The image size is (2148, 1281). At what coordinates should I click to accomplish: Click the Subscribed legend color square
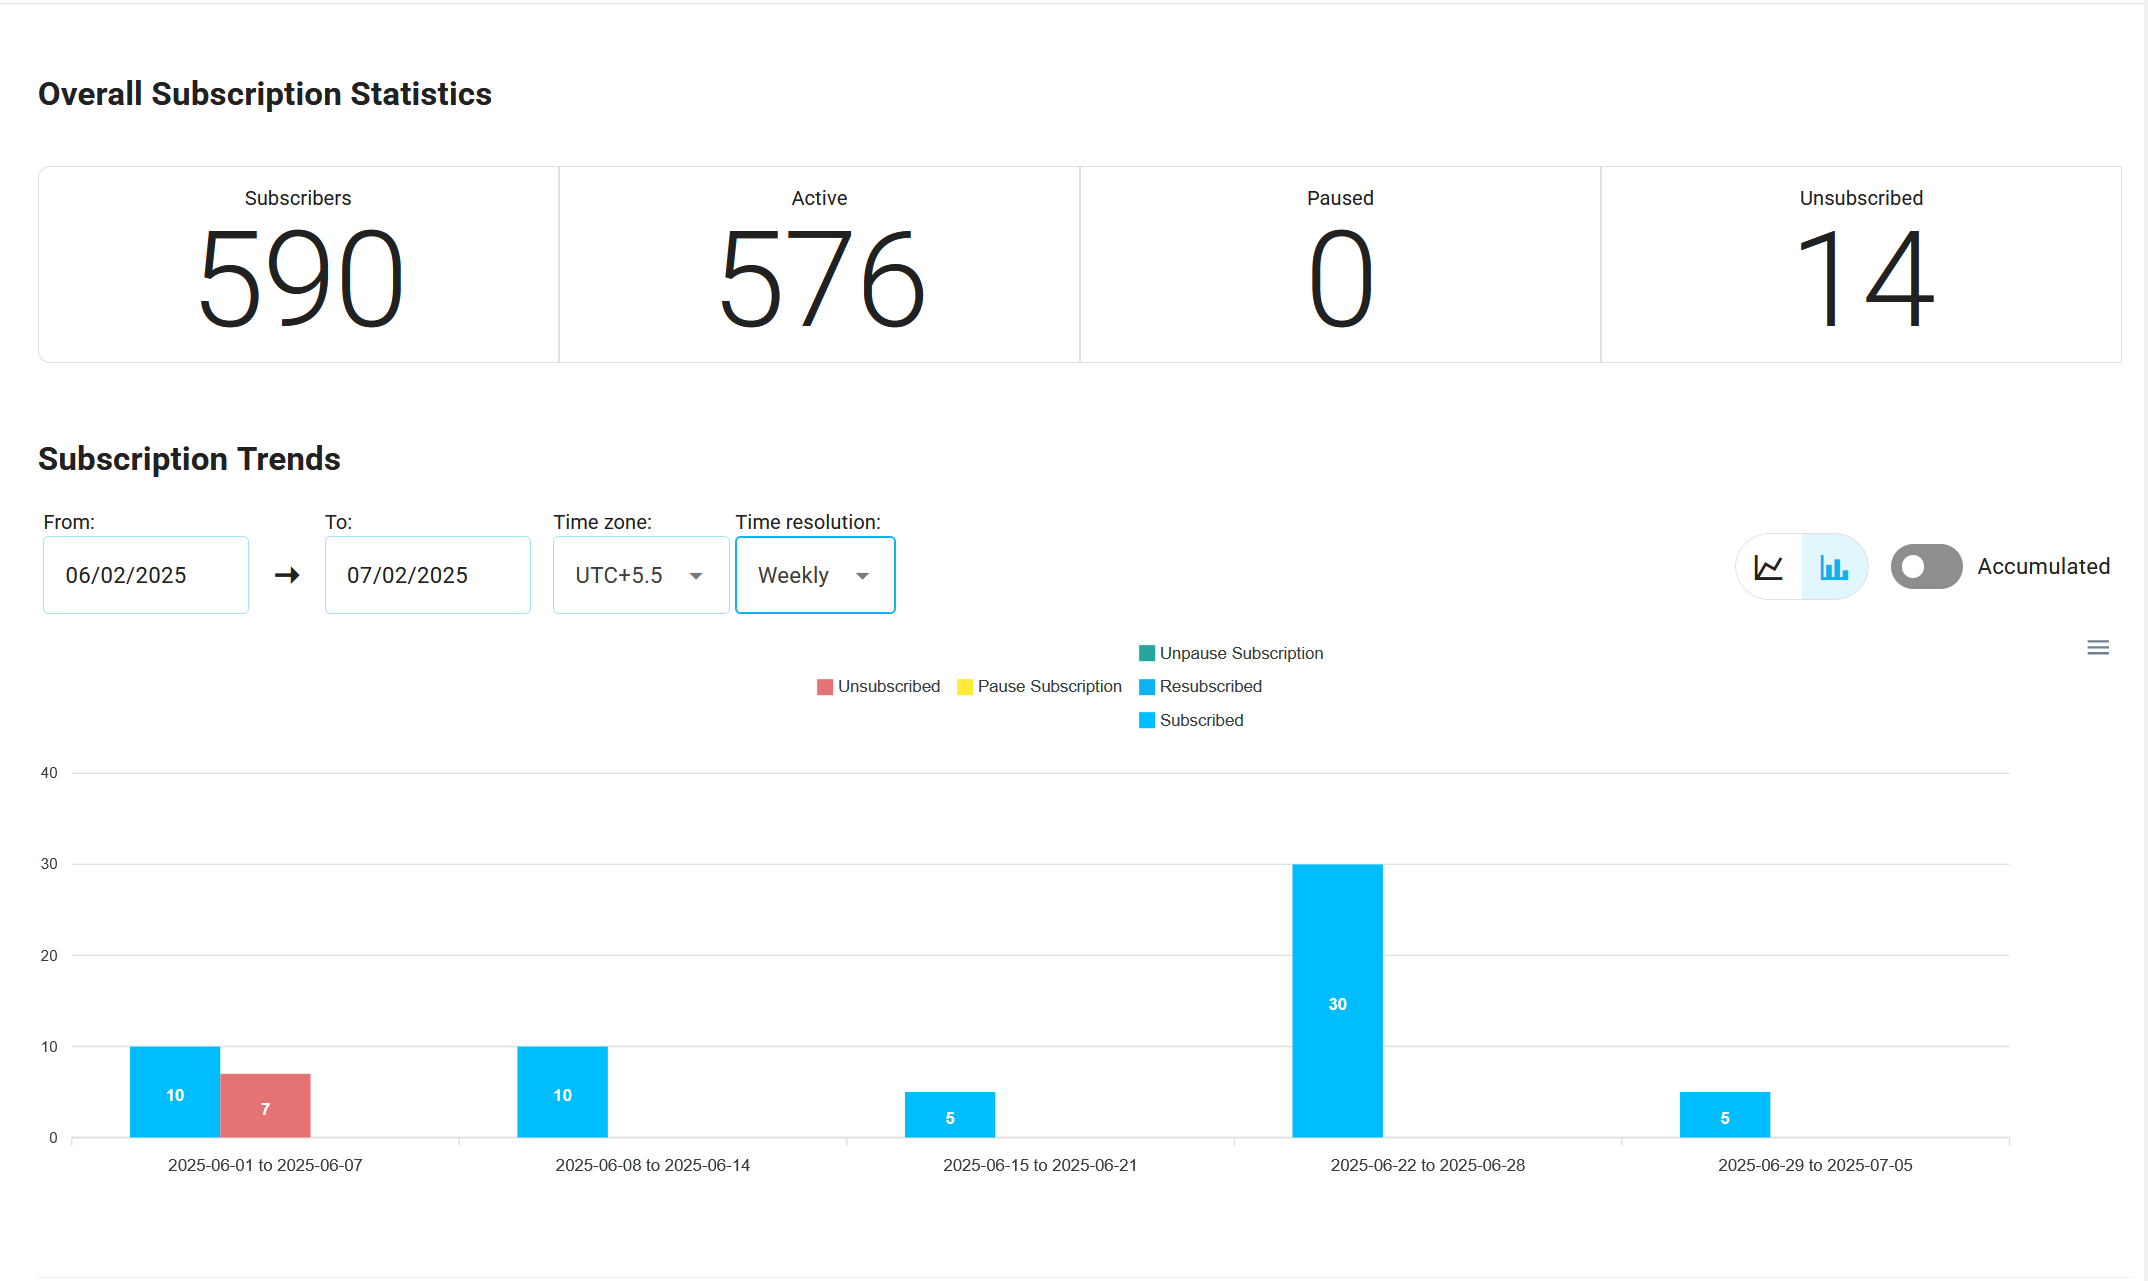[x=1146, y=720]
